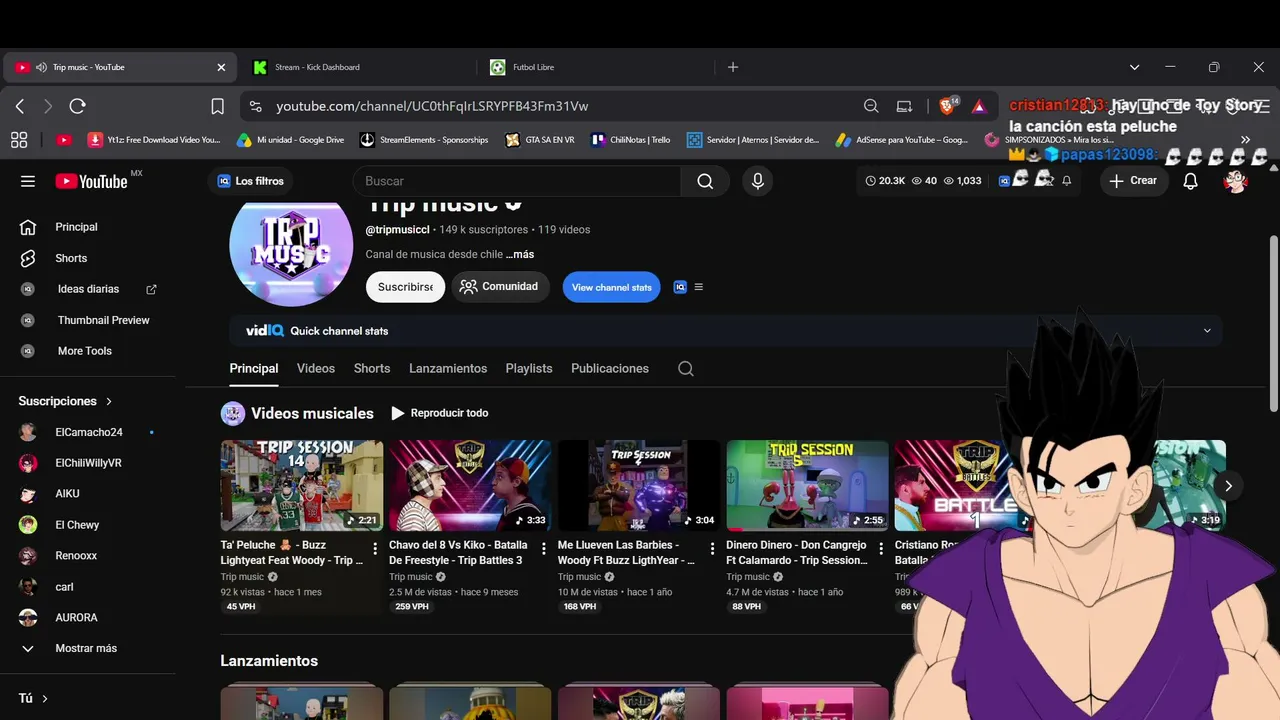The image size is (1280, 720).
Task: Open options for Chavo del 8 video
Action: pos(543,548)
